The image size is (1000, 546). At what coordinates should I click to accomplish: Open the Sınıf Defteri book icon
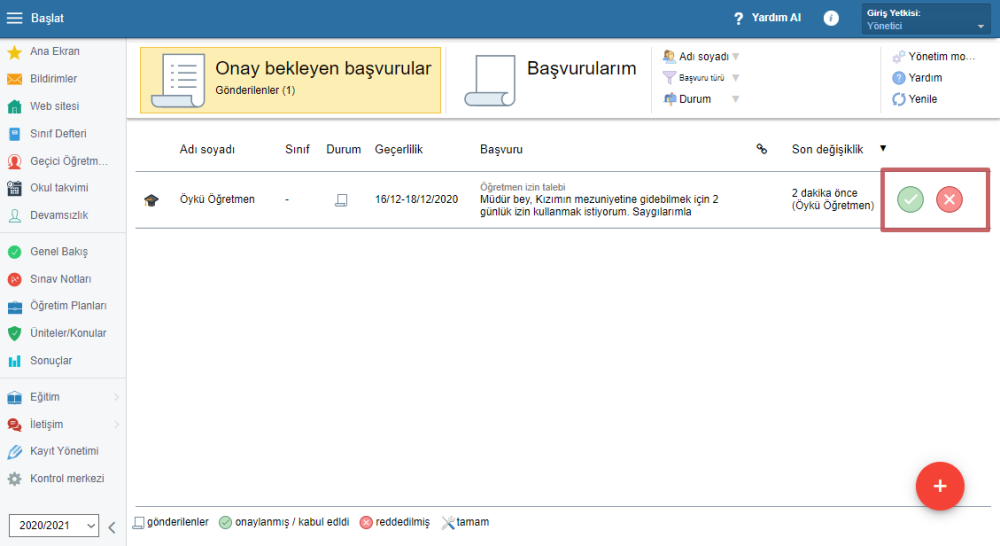(x=14, y=134)
